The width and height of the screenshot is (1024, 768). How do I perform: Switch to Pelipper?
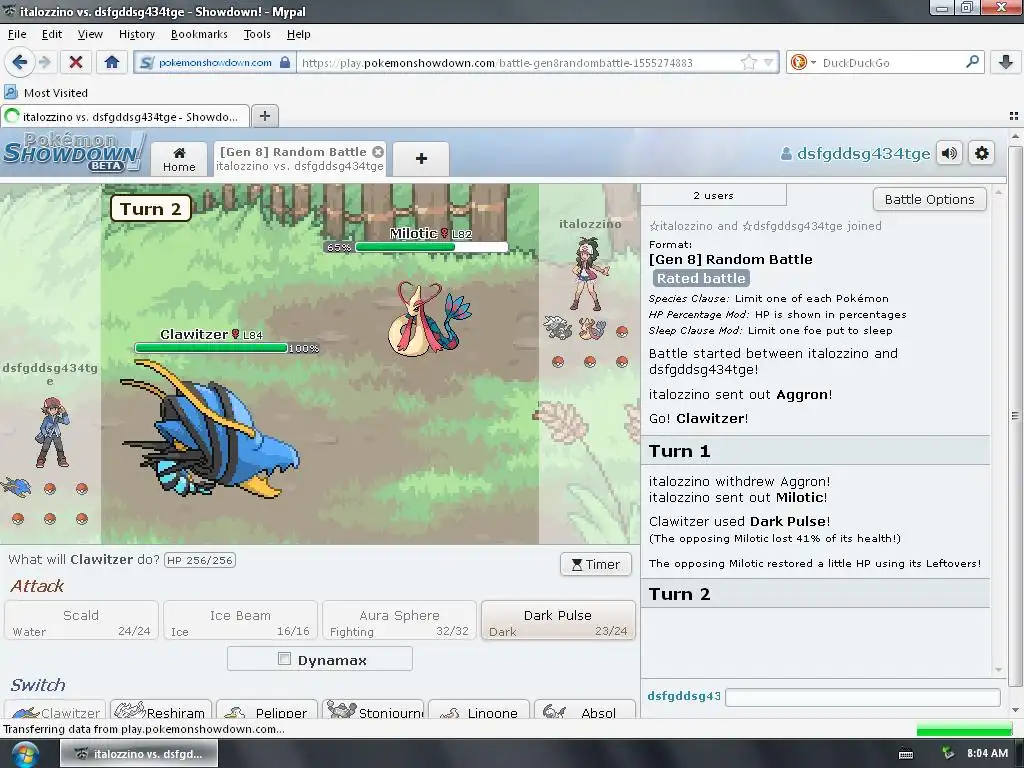266,709
